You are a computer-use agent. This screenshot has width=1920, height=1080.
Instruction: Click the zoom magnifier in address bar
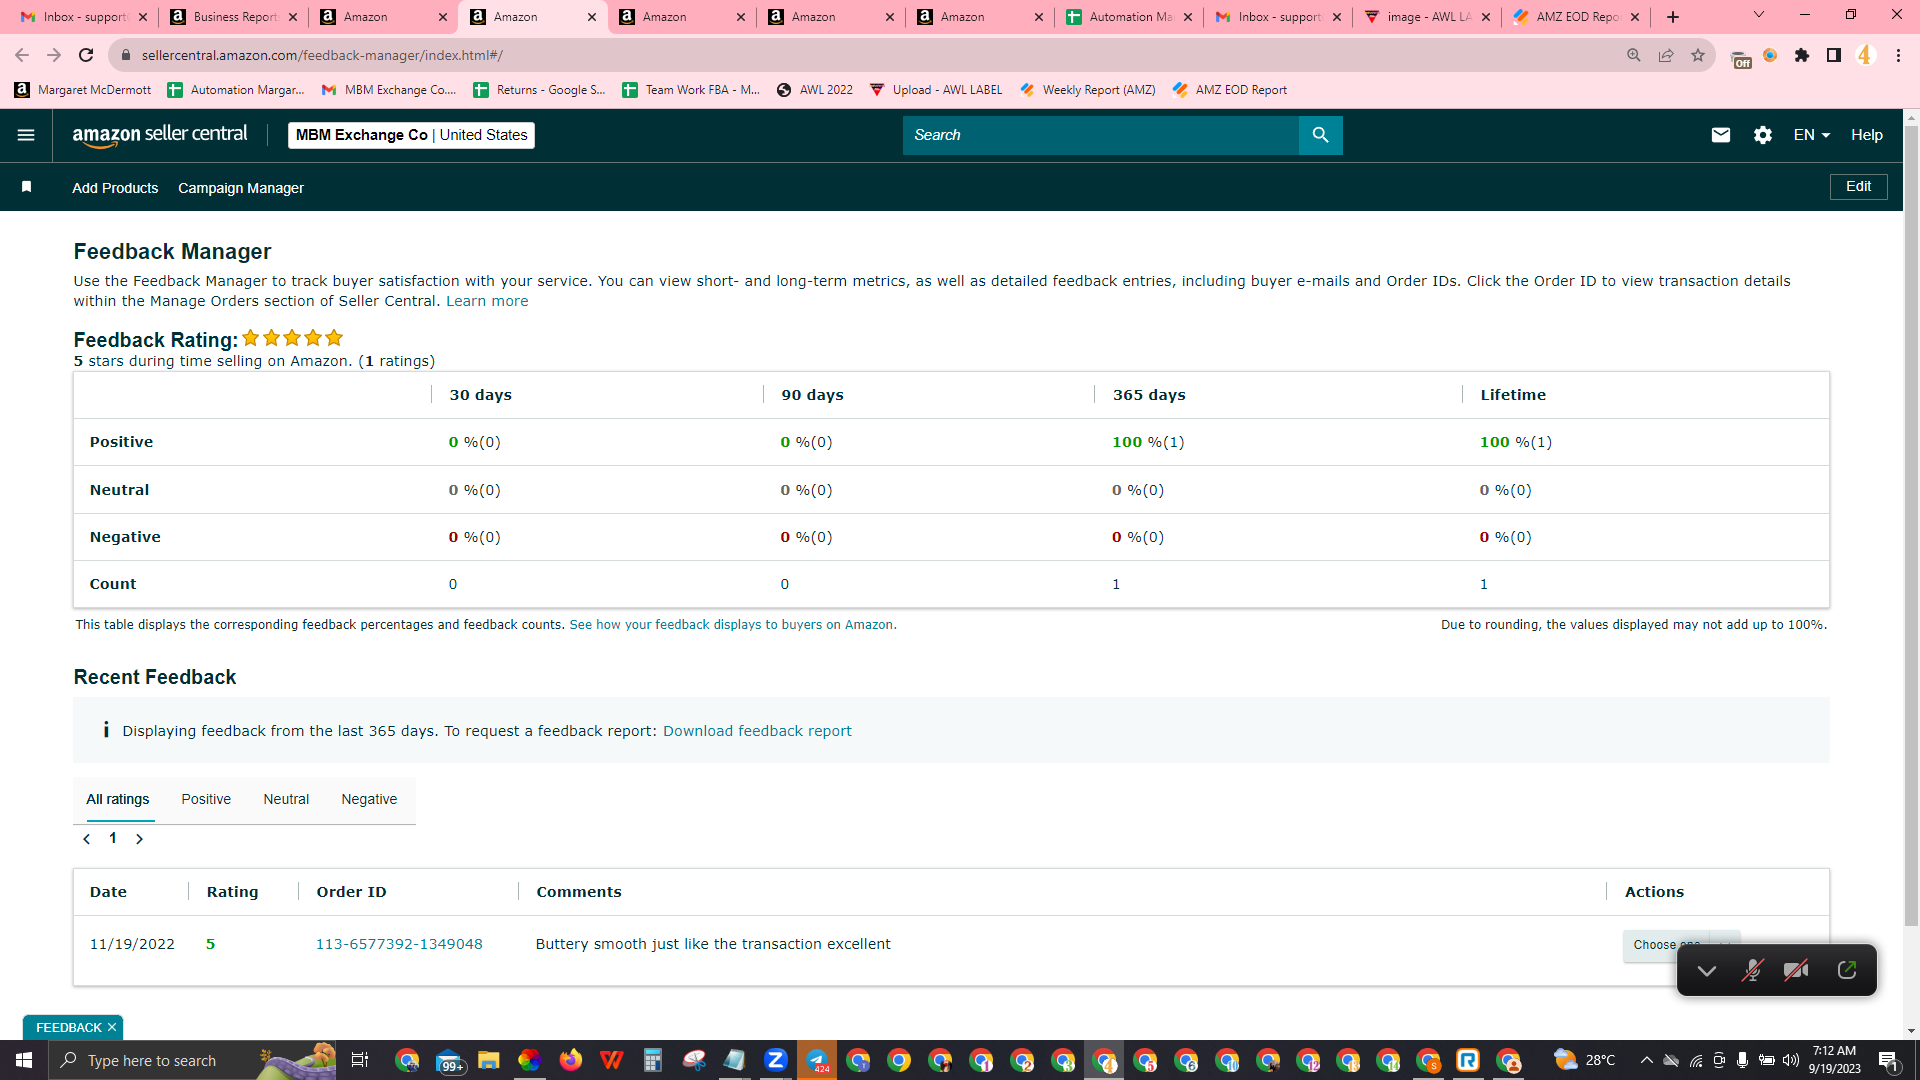coord(1634,55)
